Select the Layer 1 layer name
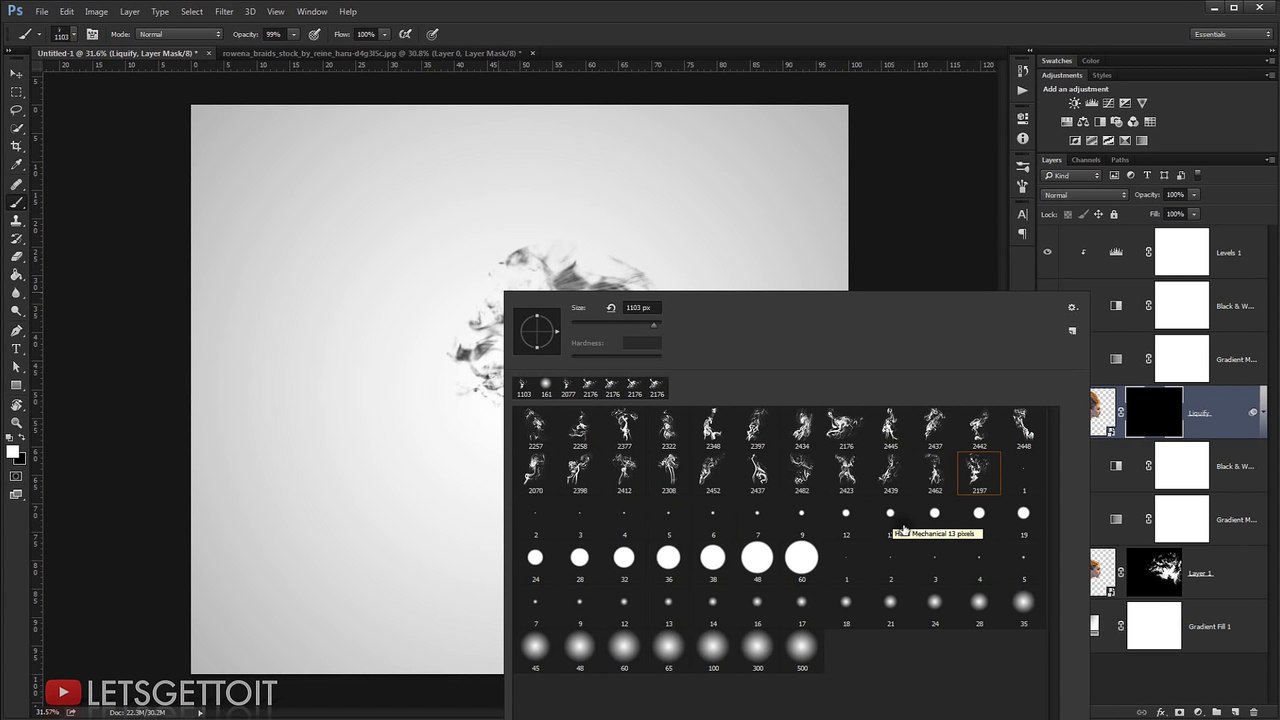Screen dimensions: 1280x720 pyautogui.click(x=1200, y=573)
